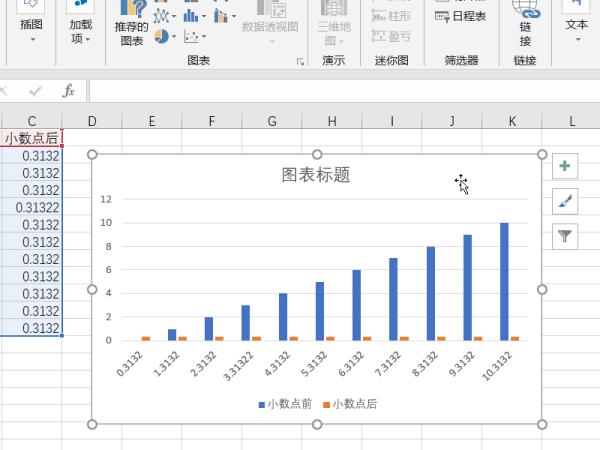Open the chart styles paintbrush button
This screenshot has height=450, width=600.
pyautogui.click(x=565, y=201)
